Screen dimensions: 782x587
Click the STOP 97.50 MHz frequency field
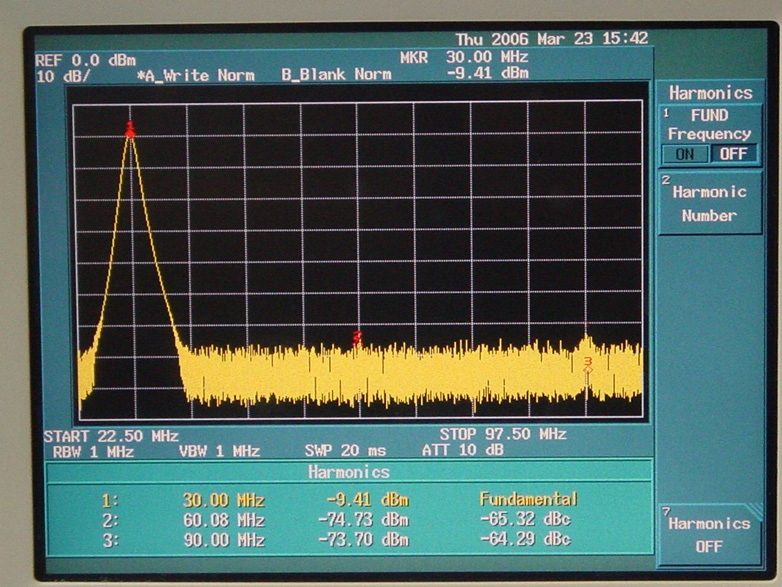click(x=503, y=434)
